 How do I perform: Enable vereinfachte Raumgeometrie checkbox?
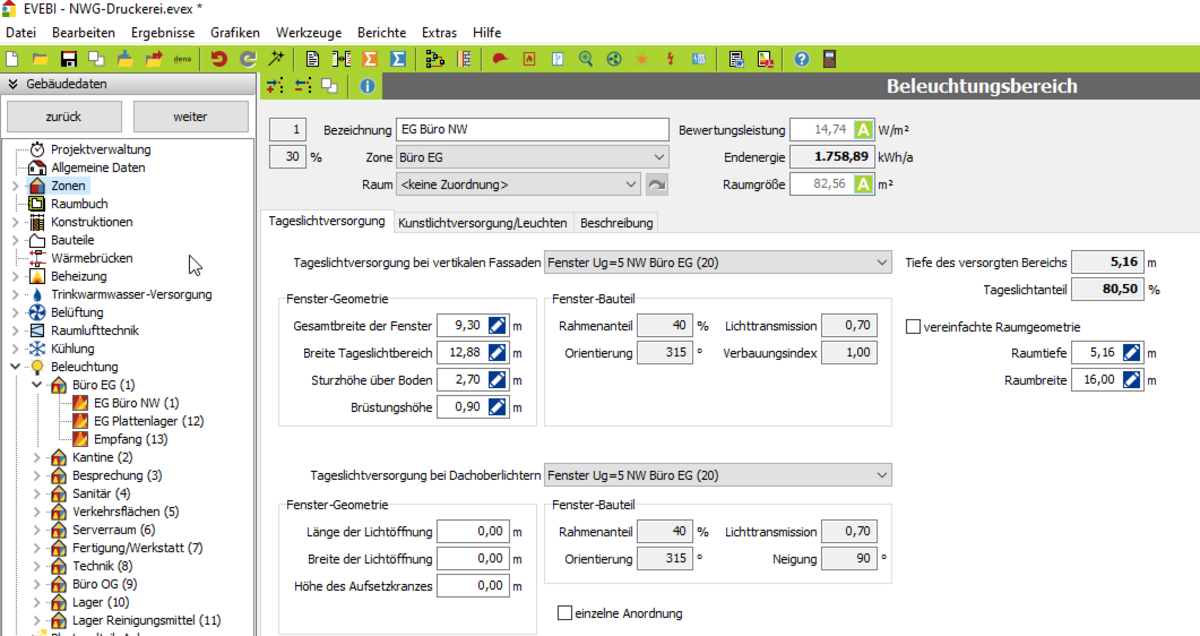(x=913, y=327)
